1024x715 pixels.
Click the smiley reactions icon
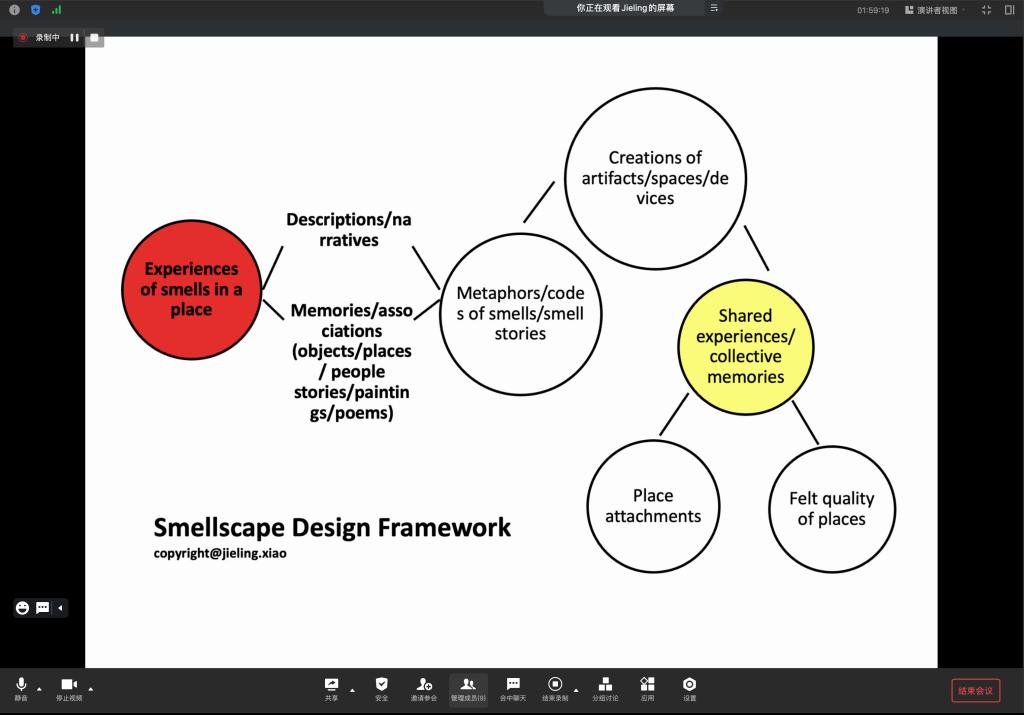point(22,607)
